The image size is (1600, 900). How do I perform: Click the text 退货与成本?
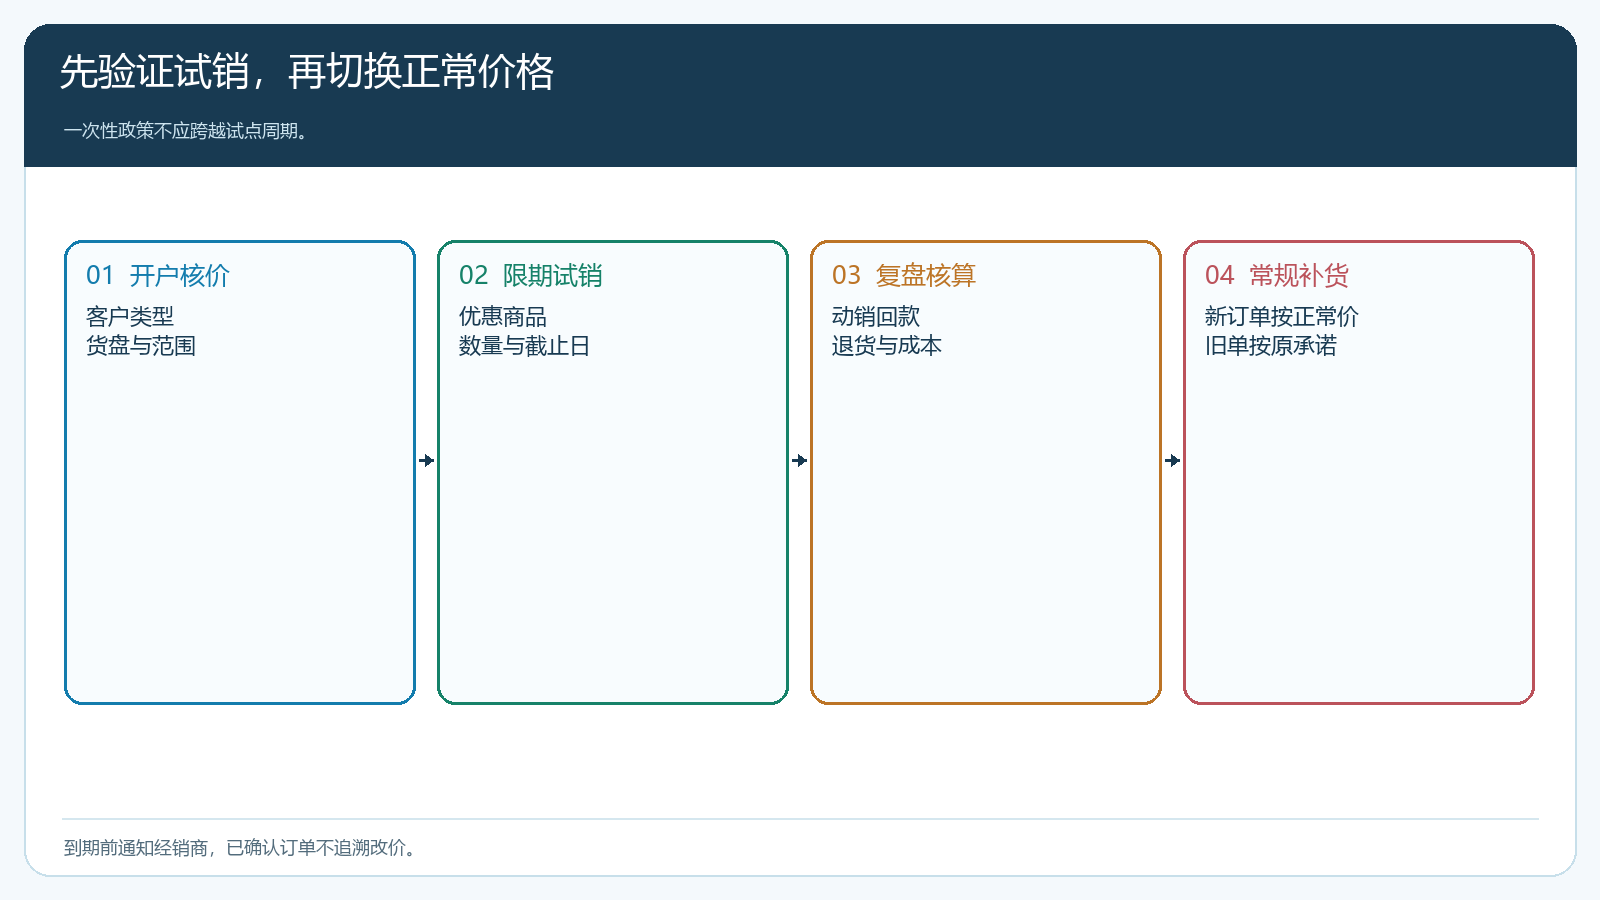[887, 346]
